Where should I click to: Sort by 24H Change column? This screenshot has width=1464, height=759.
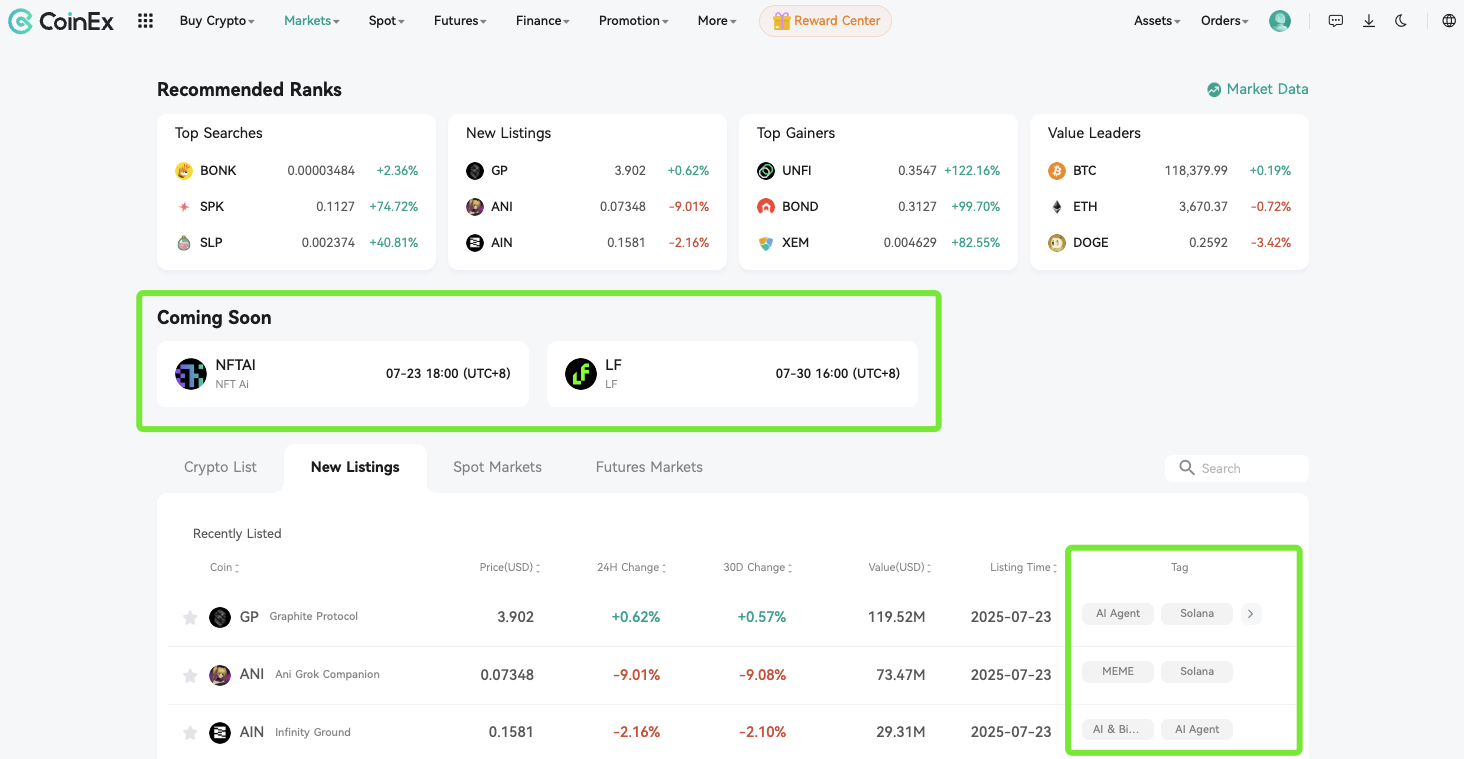coord(632,568)
